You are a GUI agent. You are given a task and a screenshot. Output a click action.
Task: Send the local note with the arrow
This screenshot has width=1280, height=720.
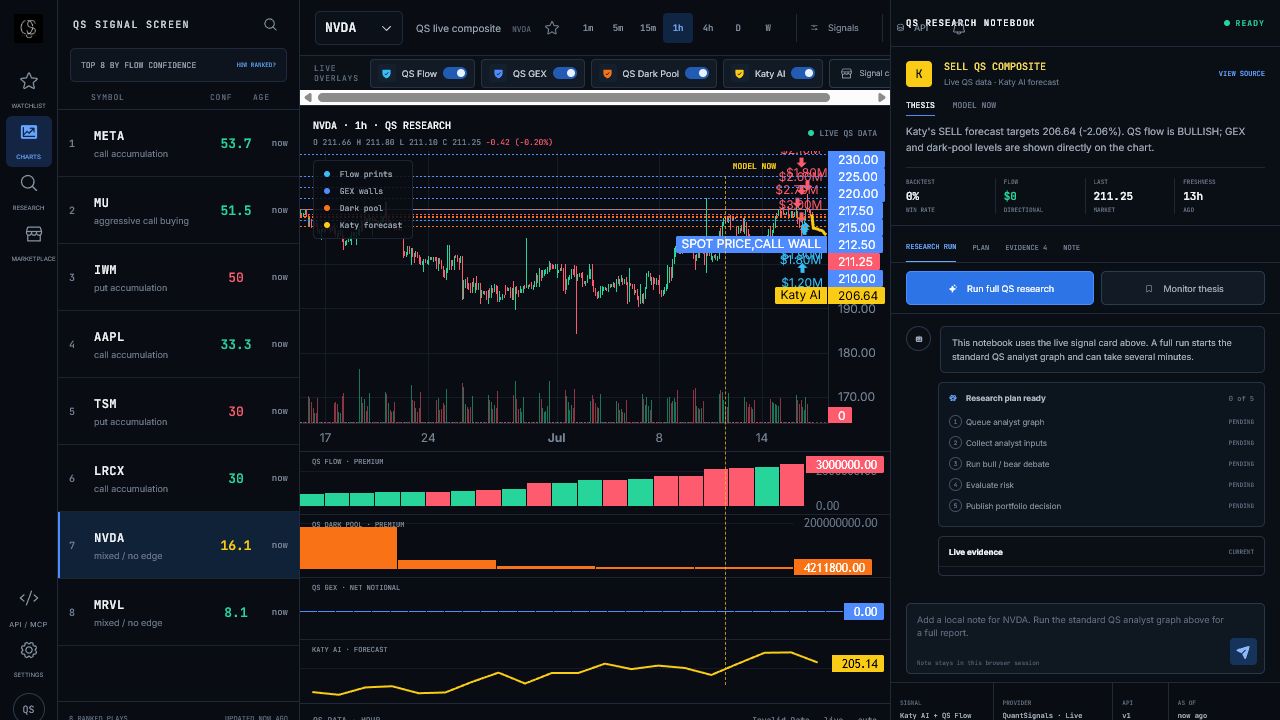point(1243,652)
